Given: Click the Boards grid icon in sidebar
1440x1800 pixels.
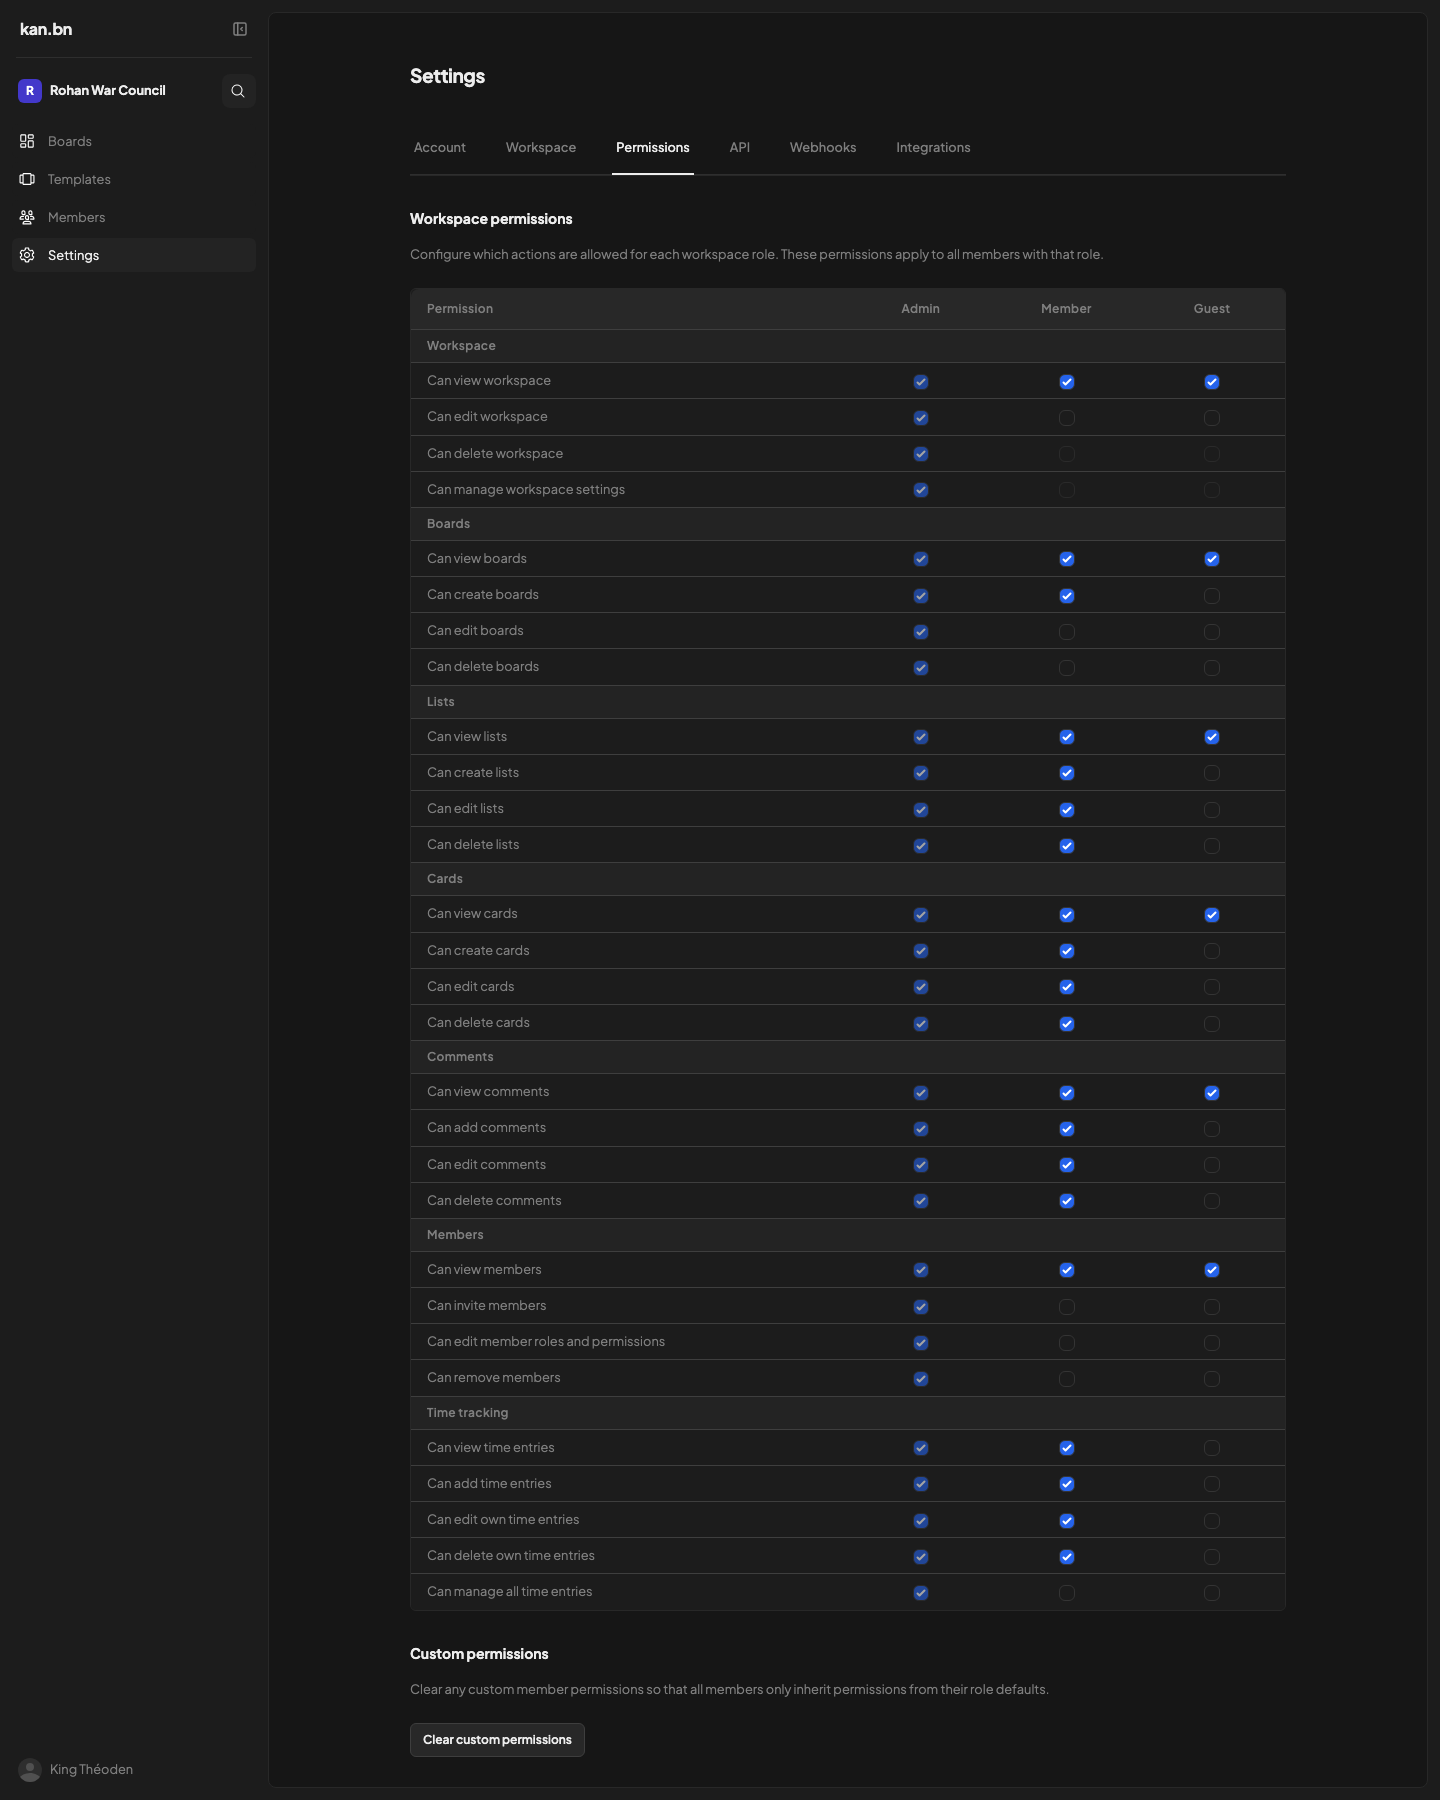Looking at the screenshot, I should tap(27, 141).
